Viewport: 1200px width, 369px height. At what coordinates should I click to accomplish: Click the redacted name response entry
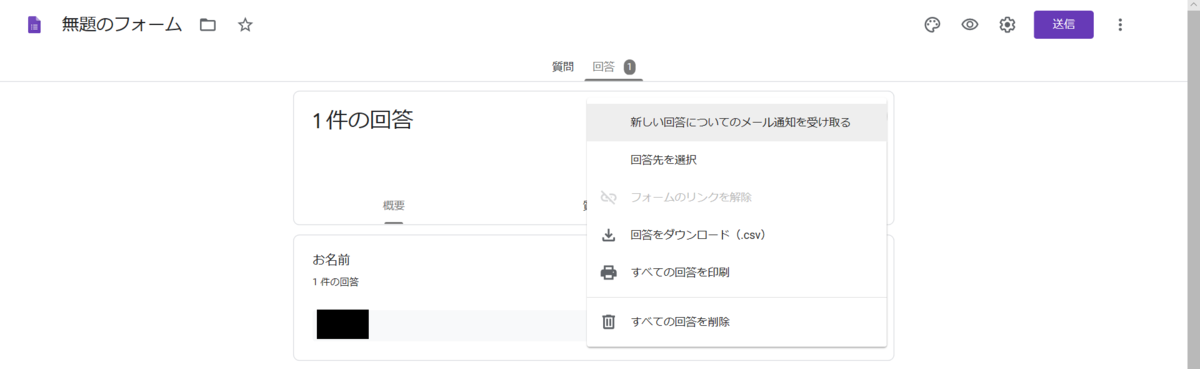(343, 325)
